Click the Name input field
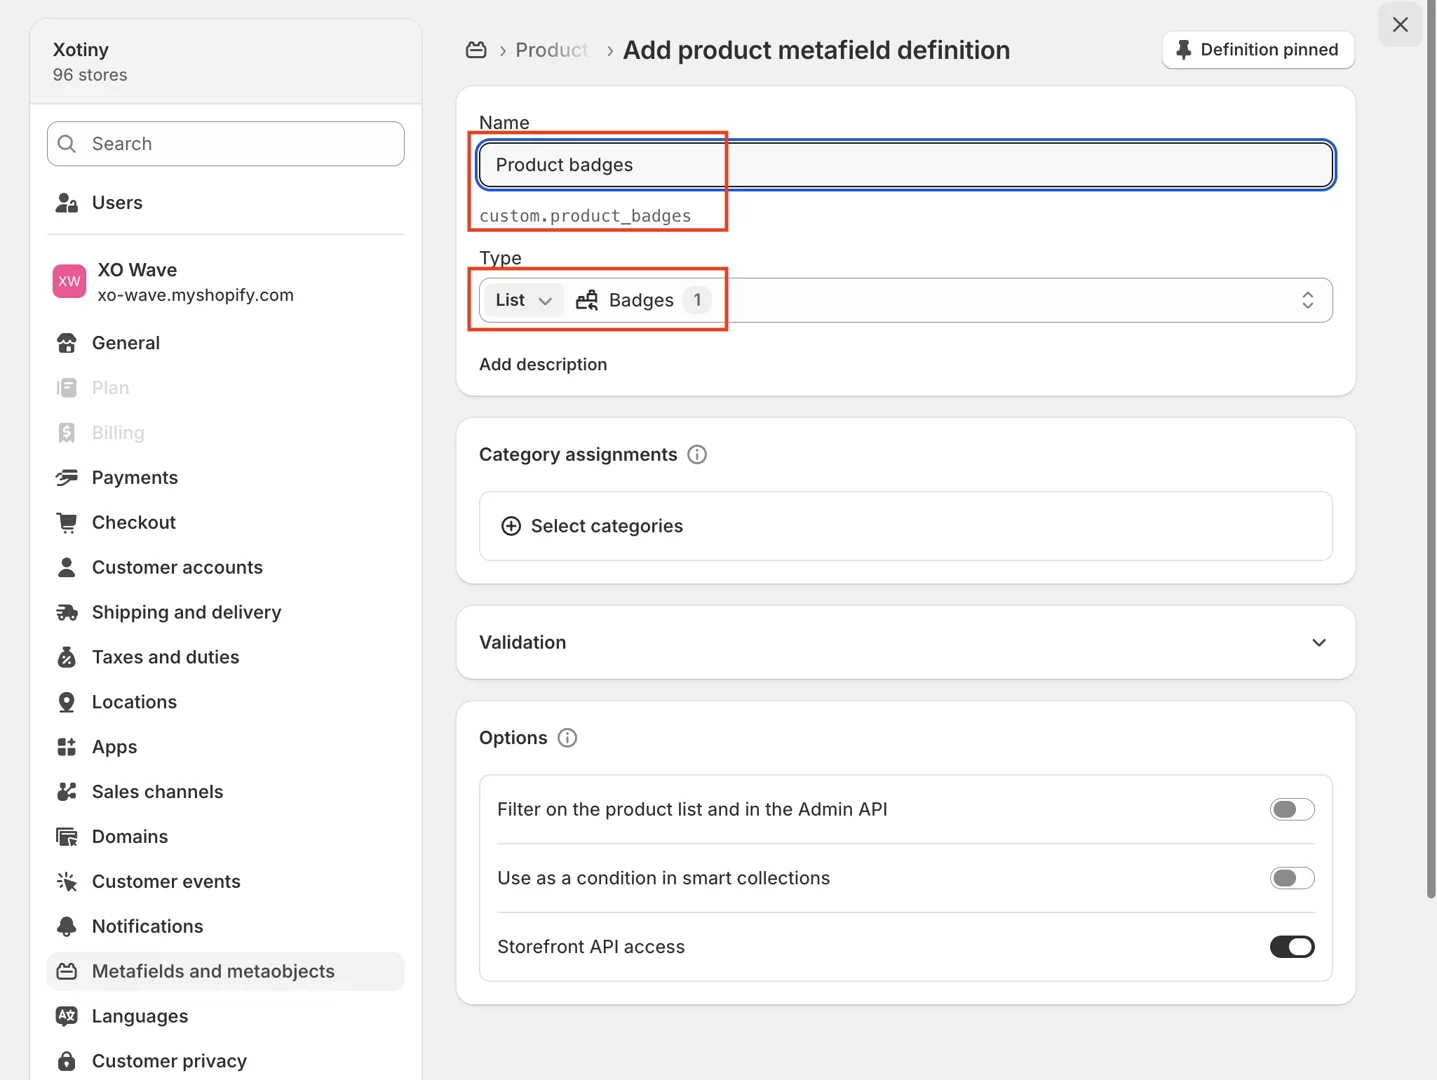 905,165
